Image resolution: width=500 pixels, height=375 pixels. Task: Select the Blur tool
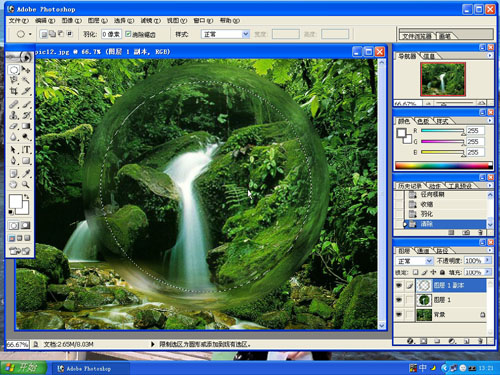[x=14, y=137]
